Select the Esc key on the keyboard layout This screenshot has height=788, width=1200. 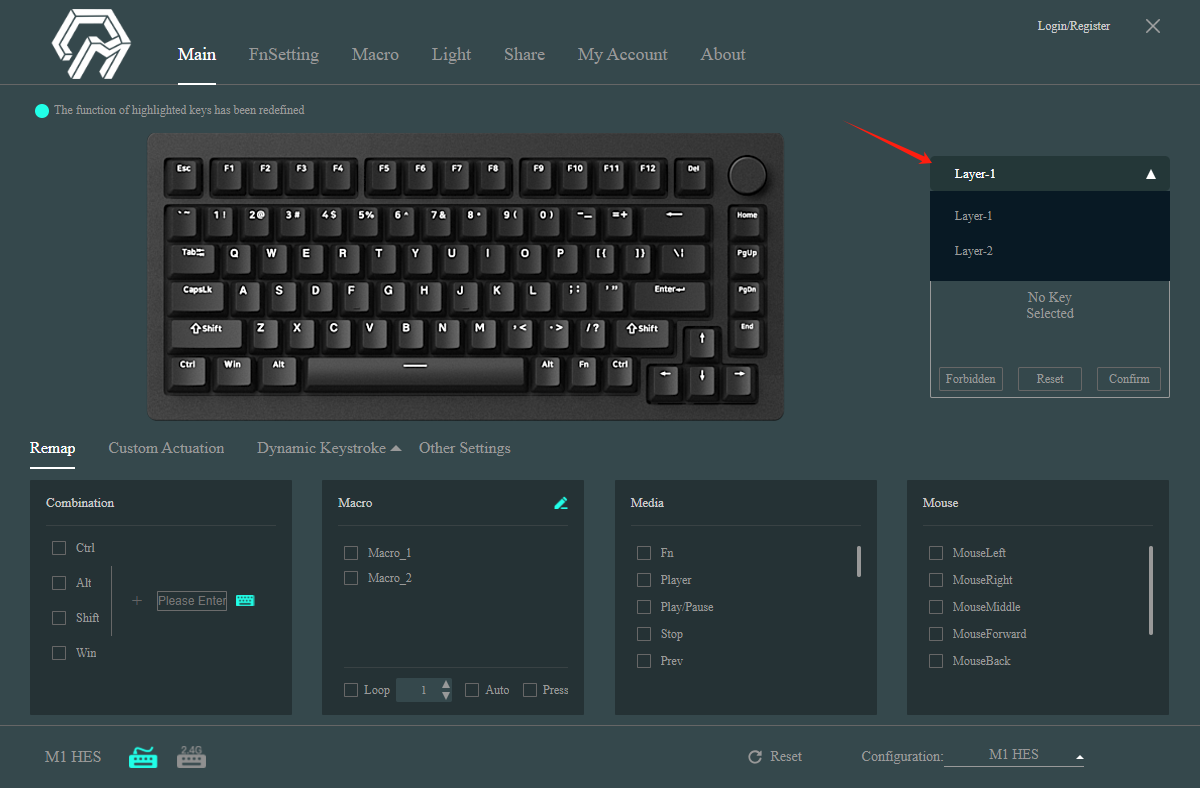point(183,174)
